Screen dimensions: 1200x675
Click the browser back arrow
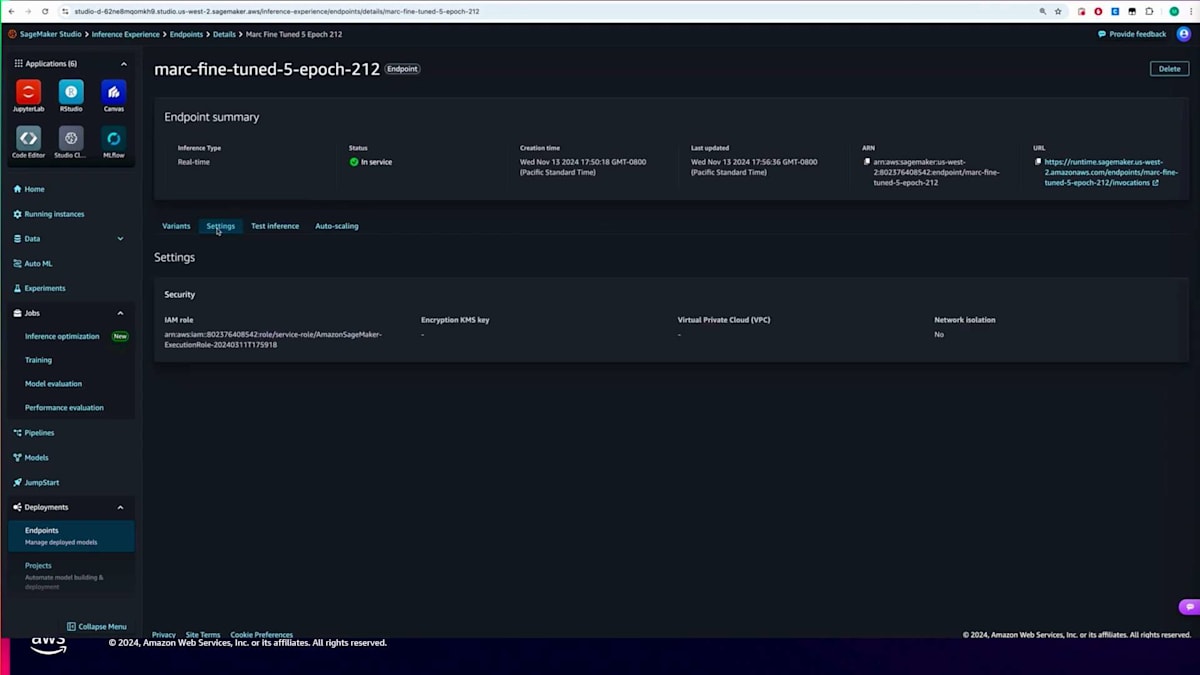point(11,11)
